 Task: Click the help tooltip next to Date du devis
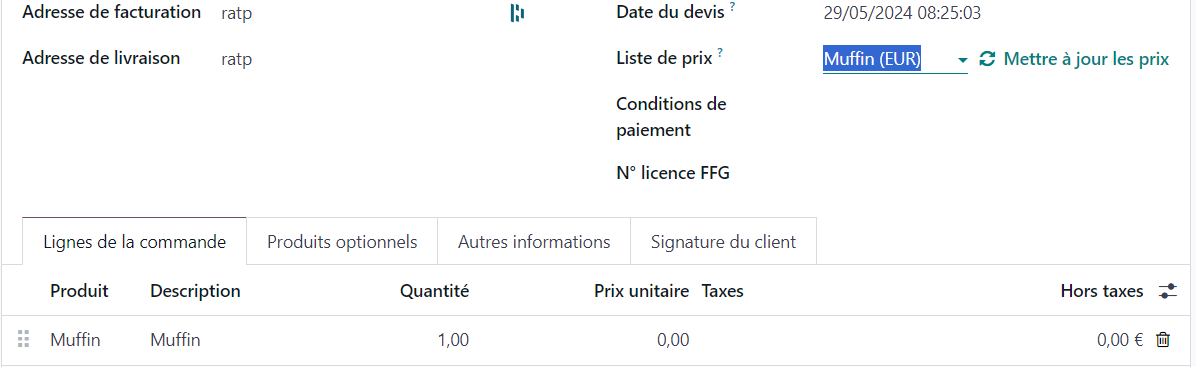[732, 7]
